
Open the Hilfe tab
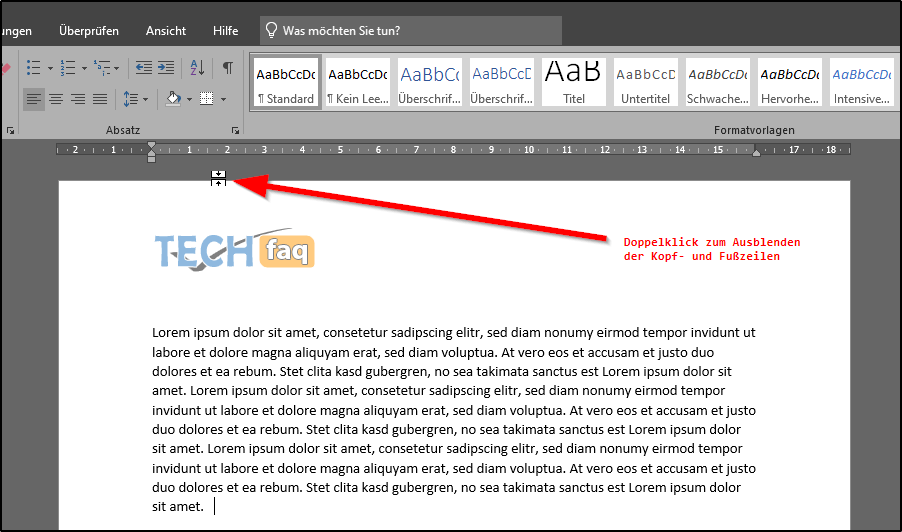coord(226,31)
